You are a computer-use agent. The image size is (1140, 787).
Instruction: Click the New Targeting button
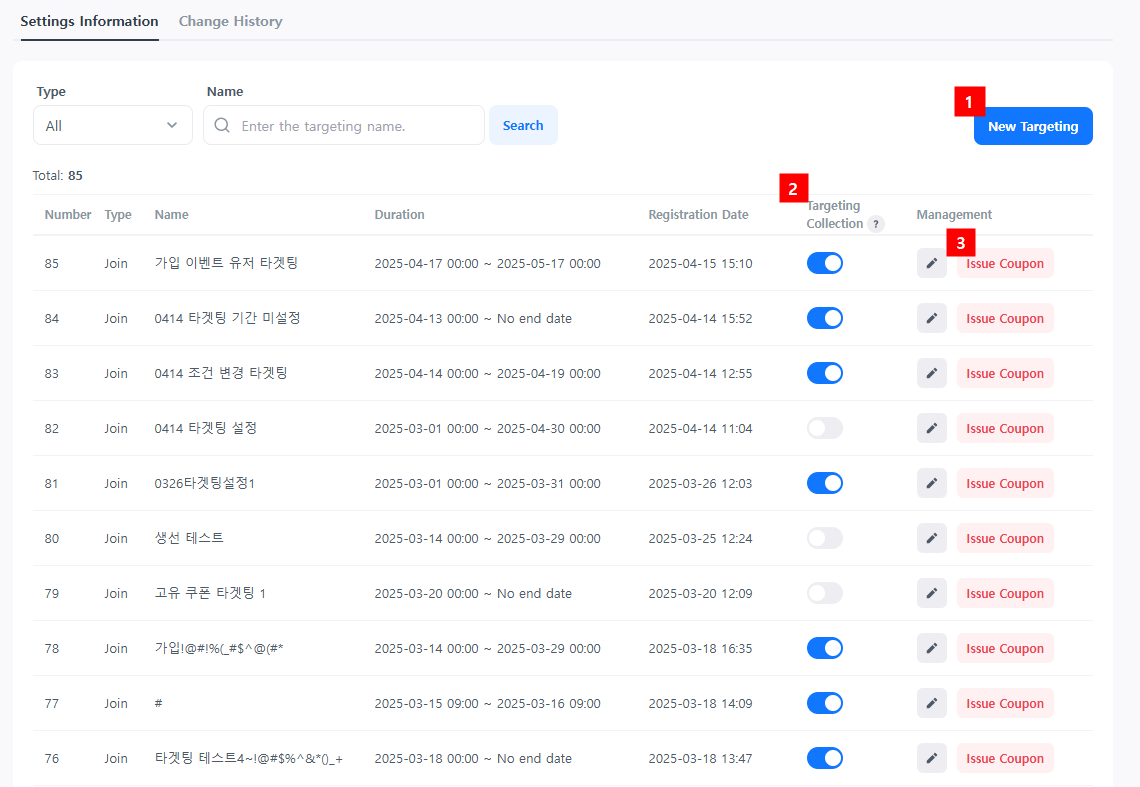pyautogui.click(x=1032, y=127)
